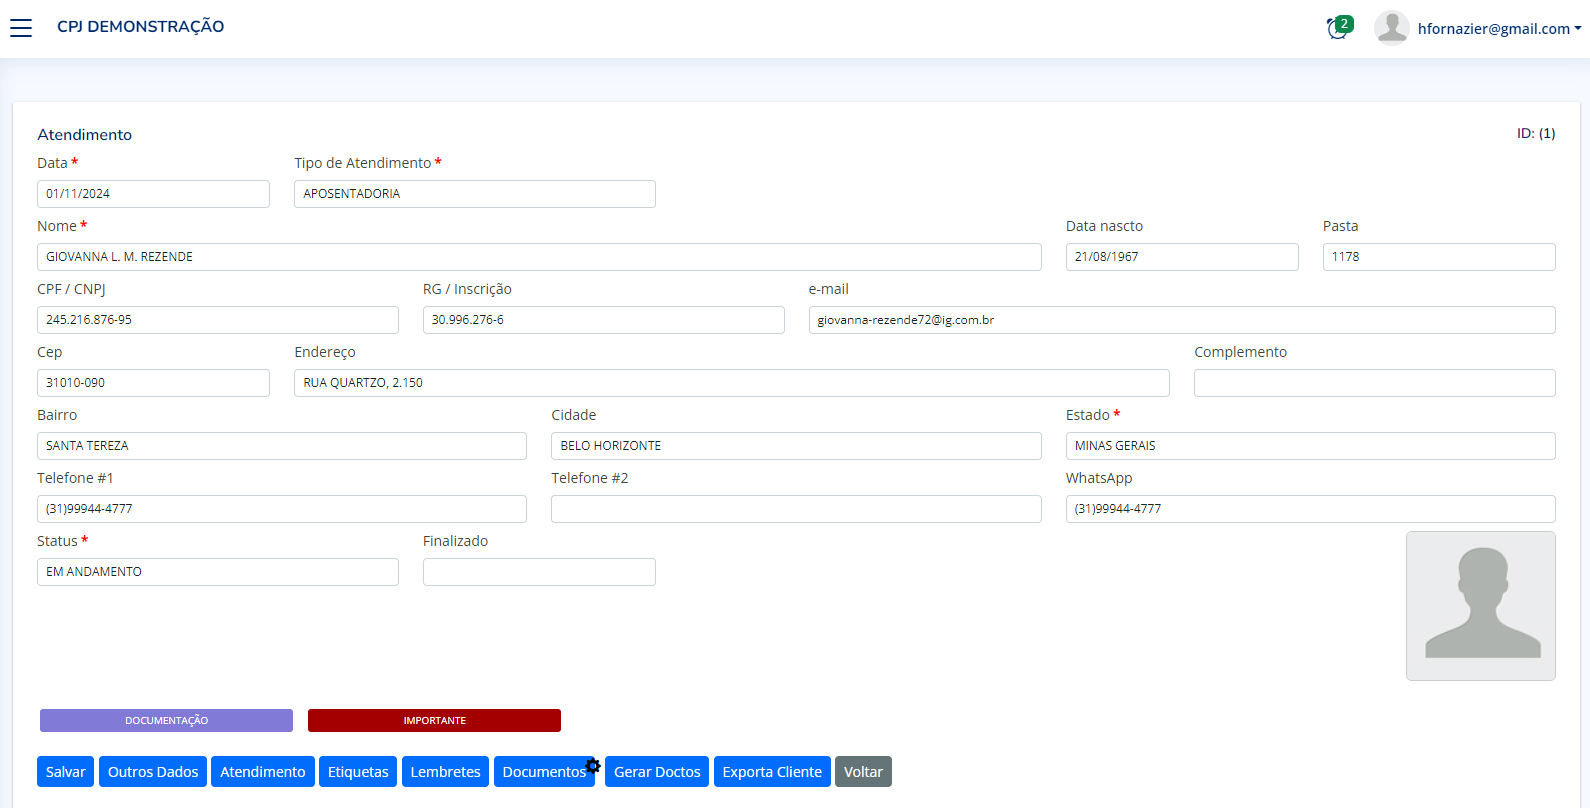This screenshot has width=1590, height=808.
Task: Open the Status field showing EM ANDAMENTO
Action: [x=217, y=572]
